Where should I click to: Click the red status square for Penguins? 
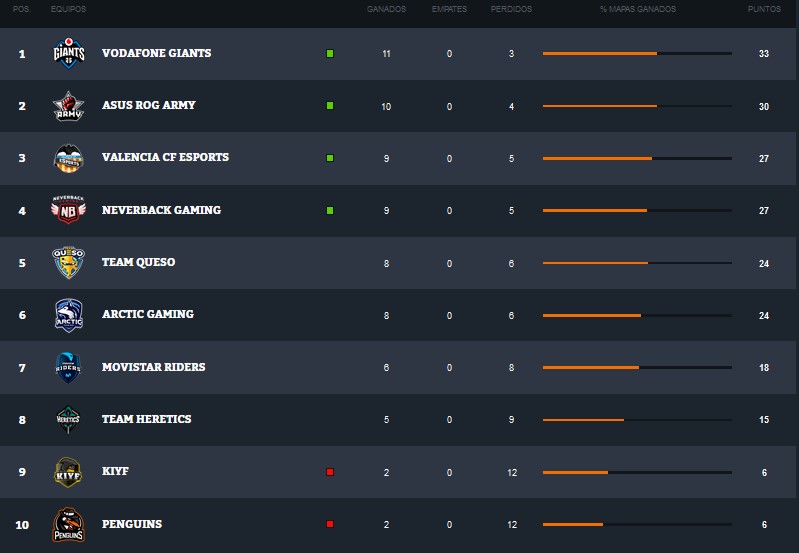pyautogui.click(x=330, y=524)
